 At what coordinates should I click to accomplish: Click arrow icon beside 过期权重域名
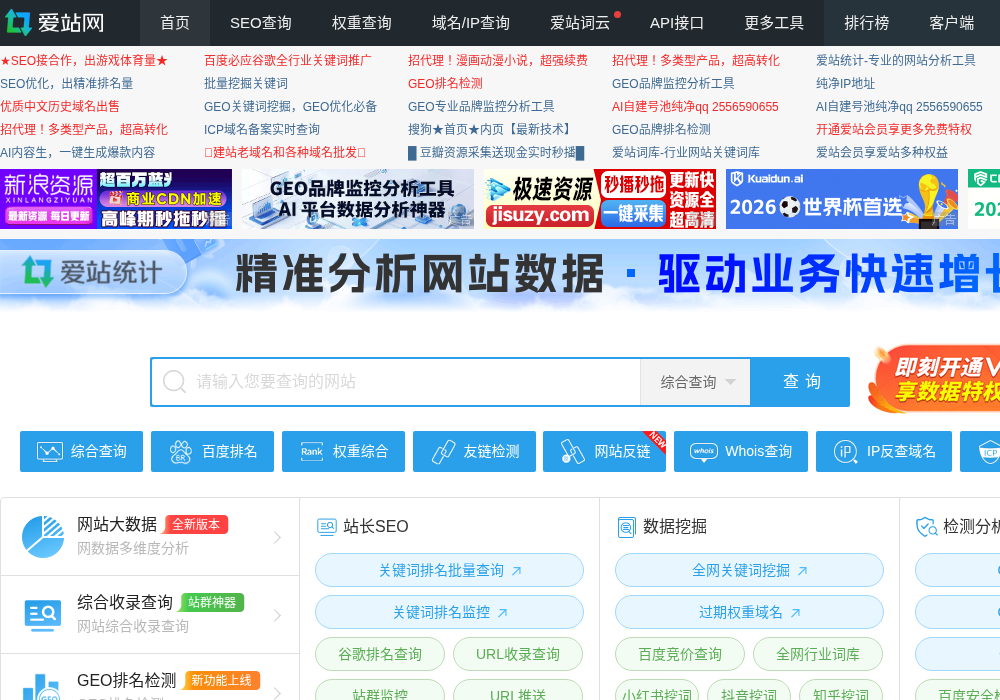coord(795,613)
